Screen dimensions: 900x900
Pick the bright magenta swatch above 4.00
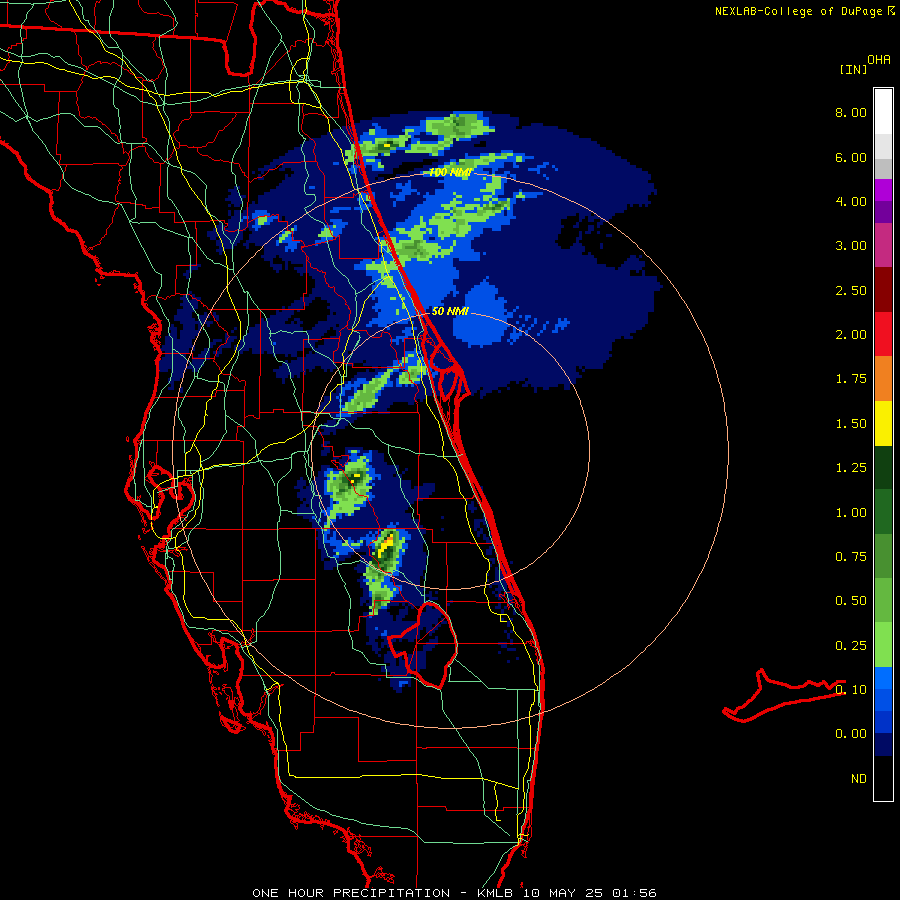point(883,190)
